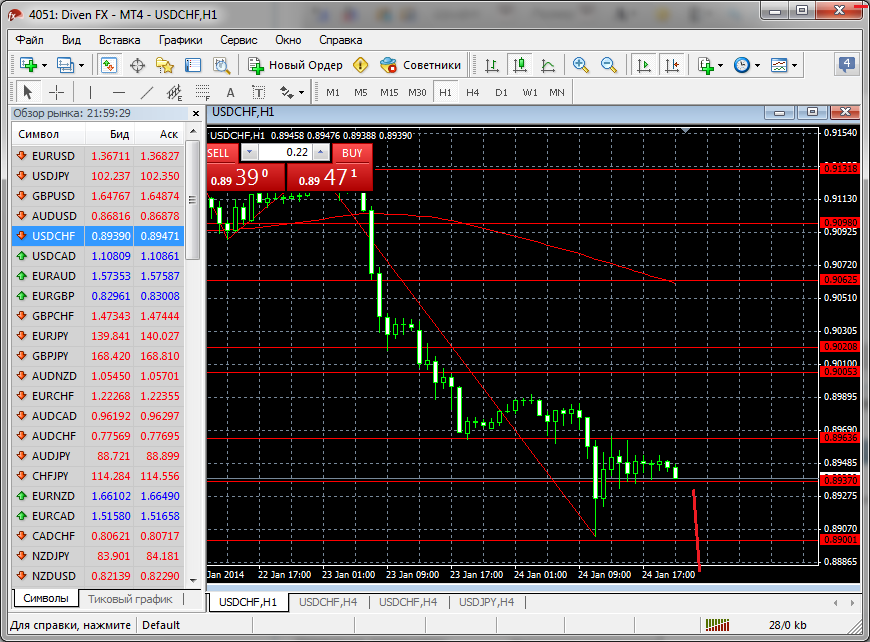Toggle Chart Shift icon

(672, 65)
